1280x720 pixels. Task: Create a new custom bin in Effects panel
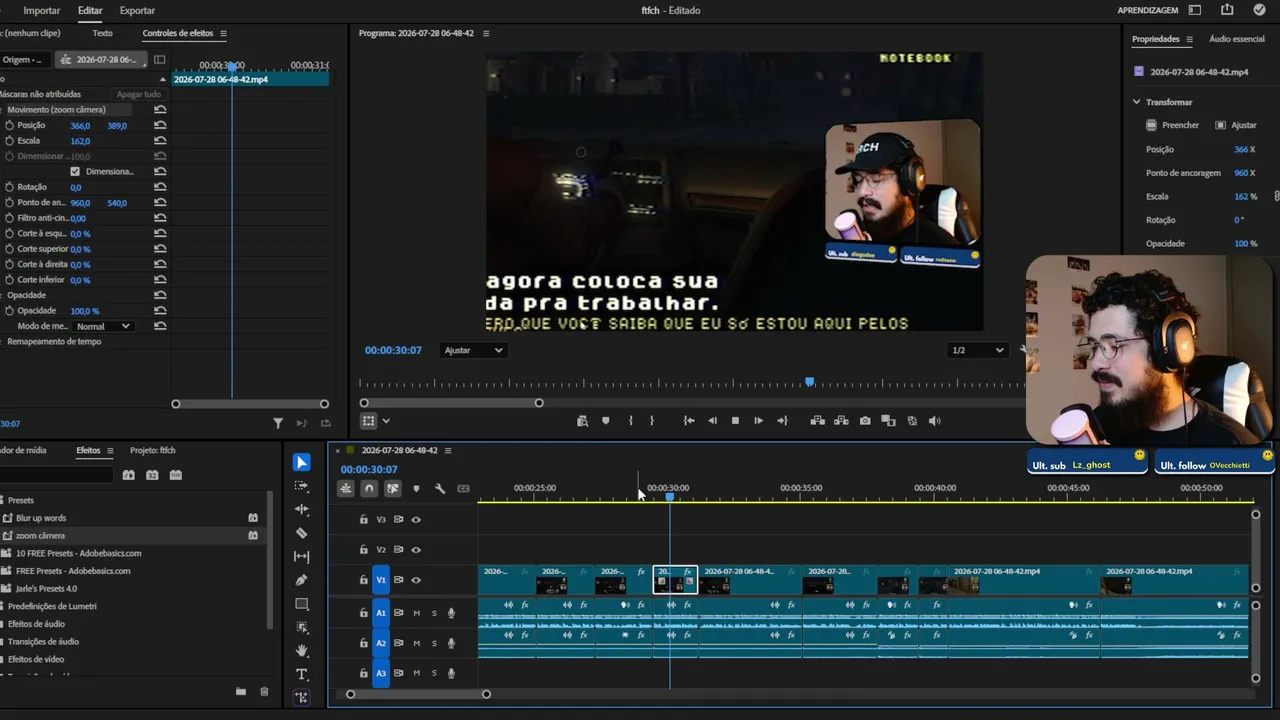241,691
